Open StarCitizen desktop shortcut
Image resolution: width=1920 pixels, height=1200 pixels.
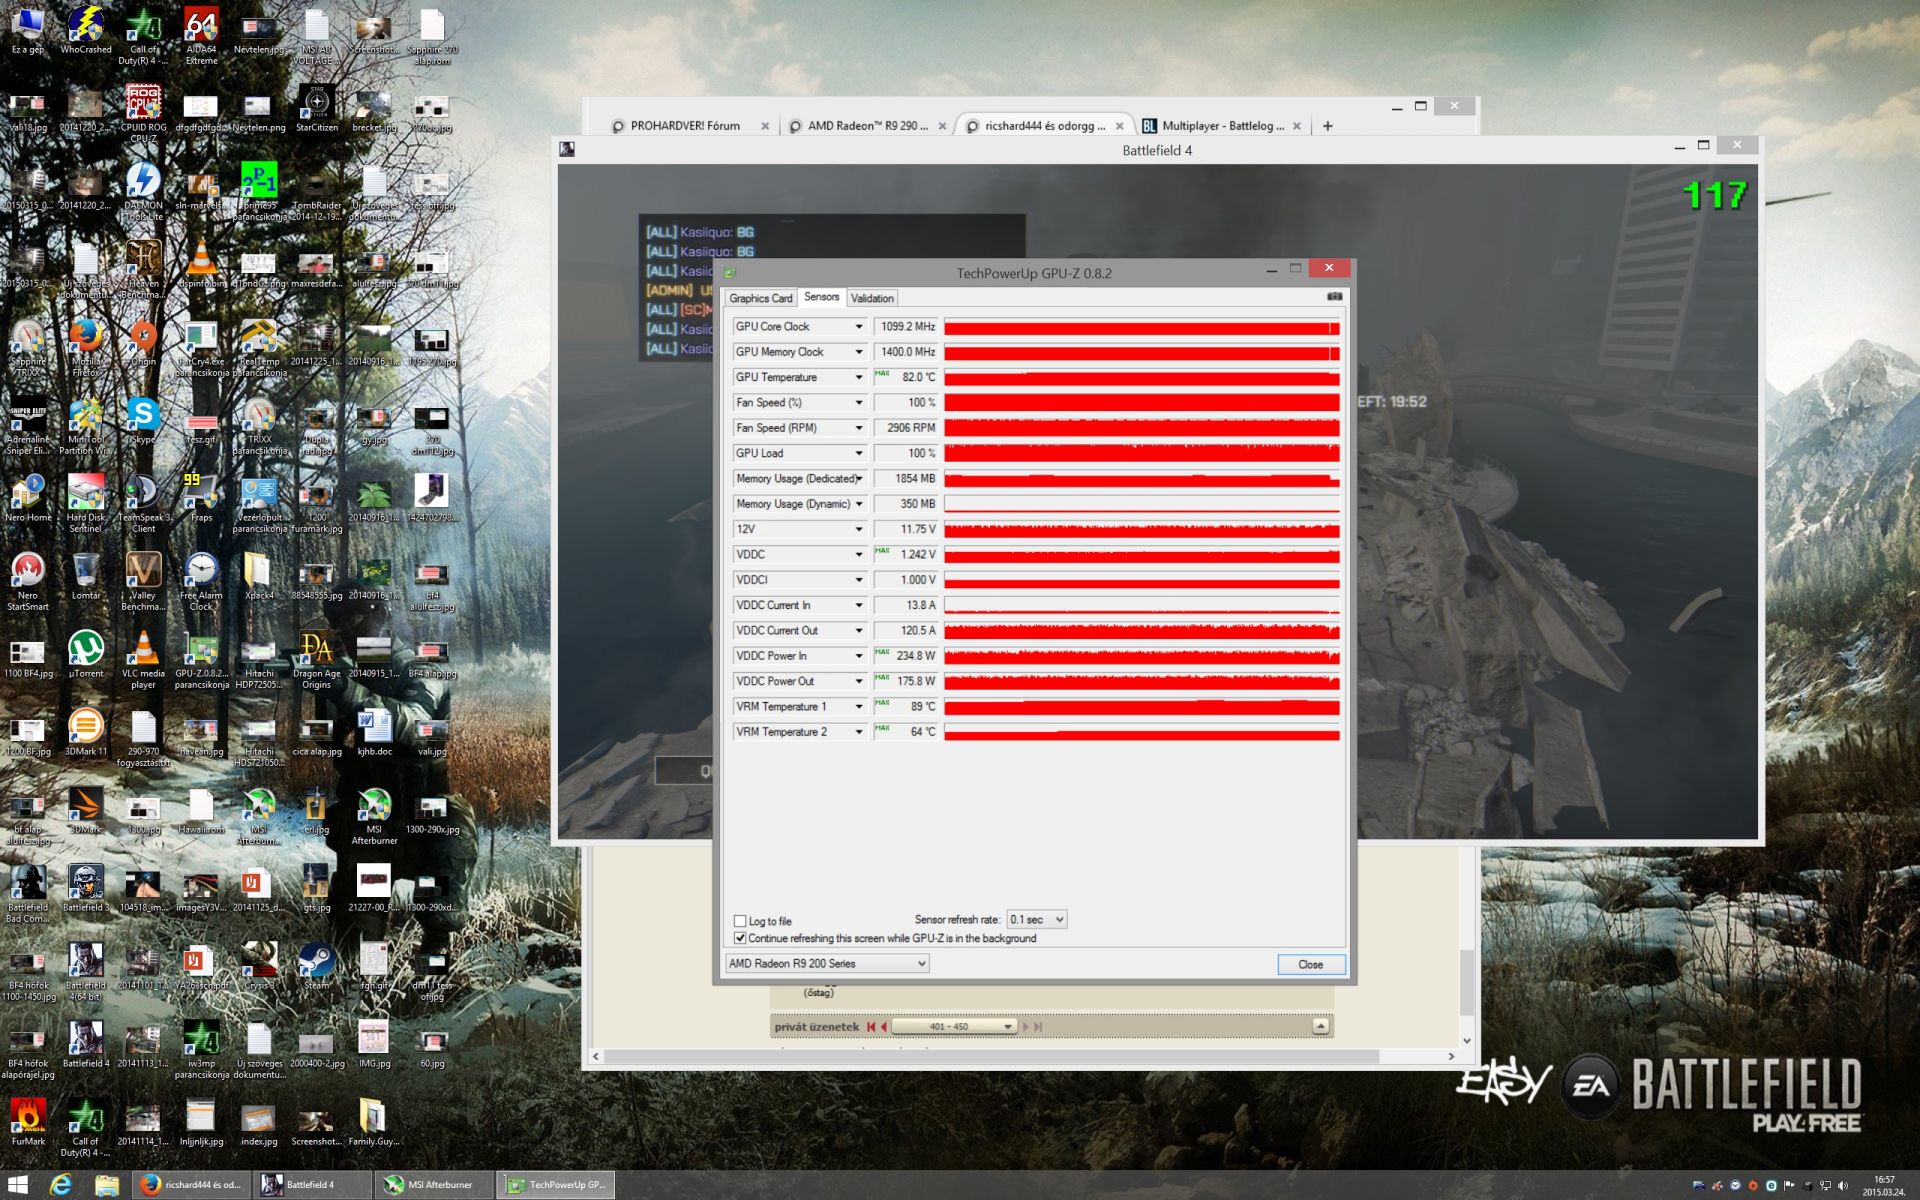click(317, 108)
